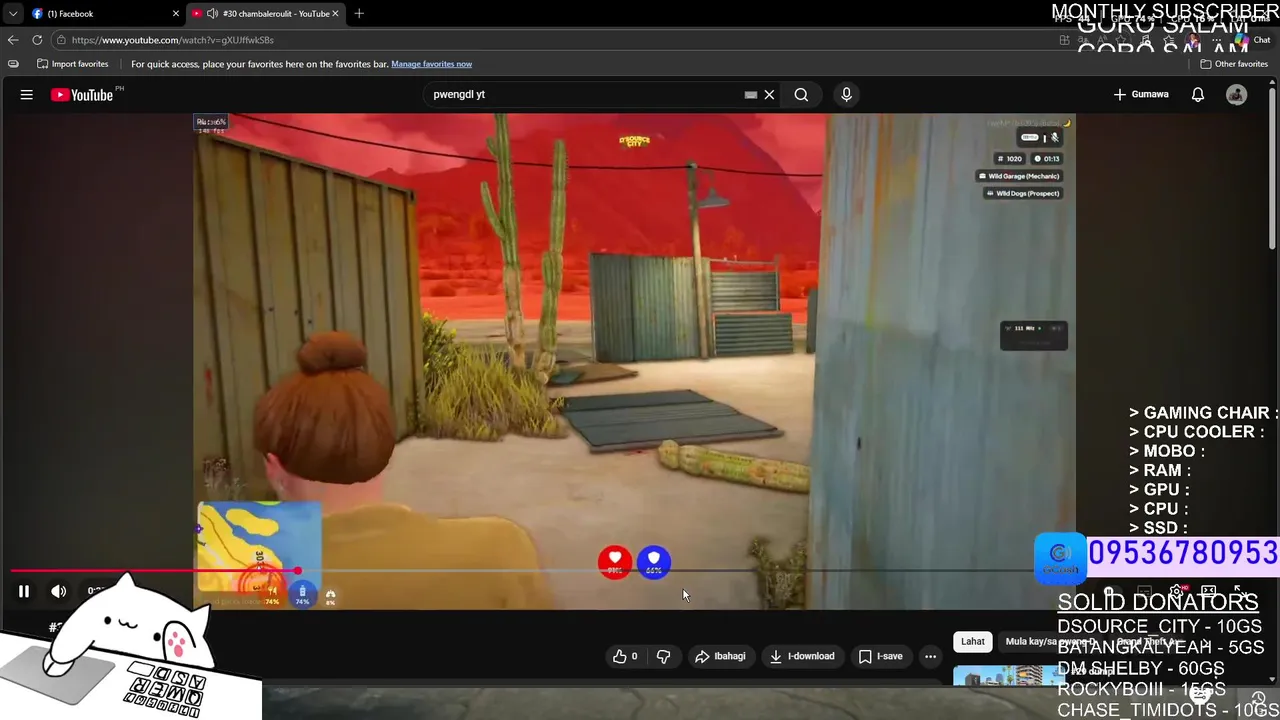Close the YouTube chambaleroulit tab
The width and height of the screenshot is (1280, 720).
point(336,14)
